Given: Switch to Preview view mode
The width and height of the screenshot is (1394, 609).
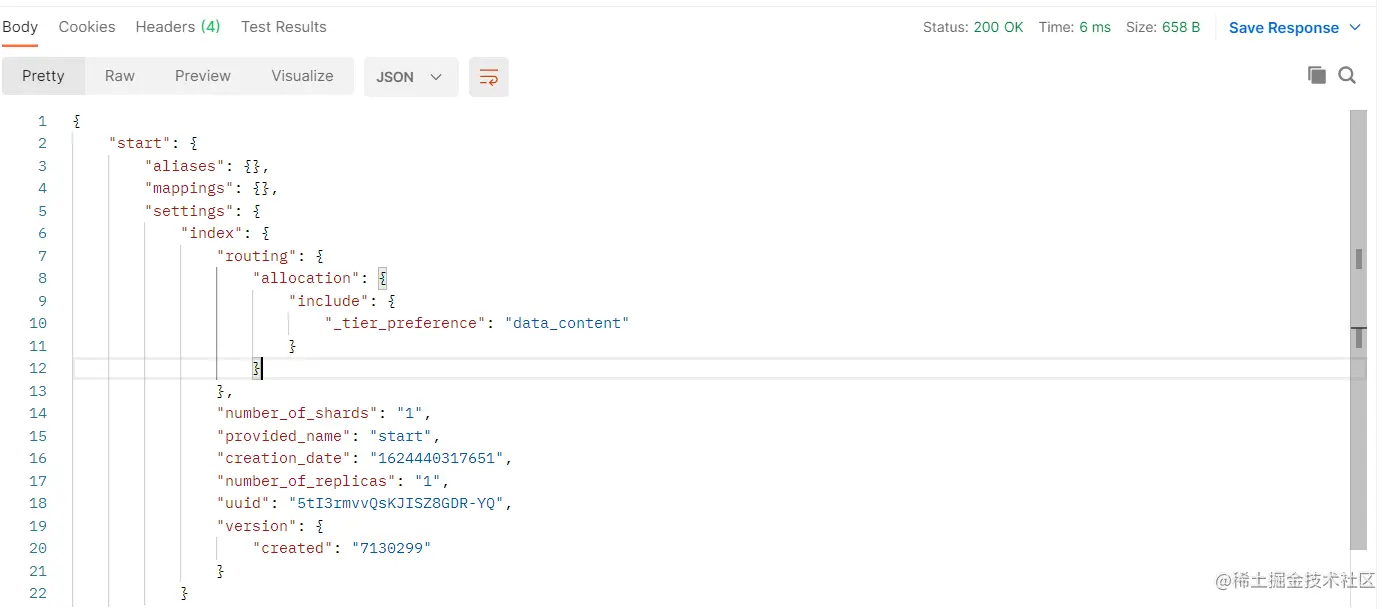Looking at the screenshot, I should pyautogui.click(x=203, y=76).
